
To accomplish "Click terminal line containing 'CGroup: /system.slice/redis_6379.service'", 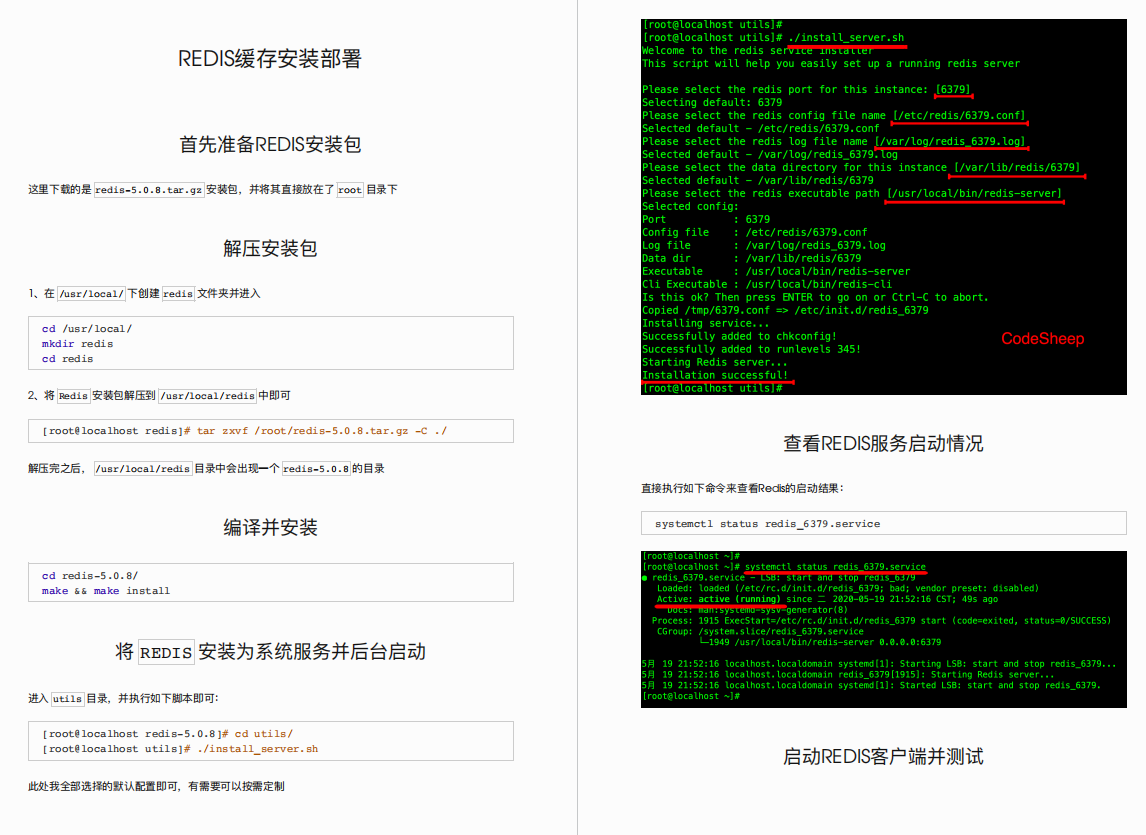I will (x=760, y=631).
